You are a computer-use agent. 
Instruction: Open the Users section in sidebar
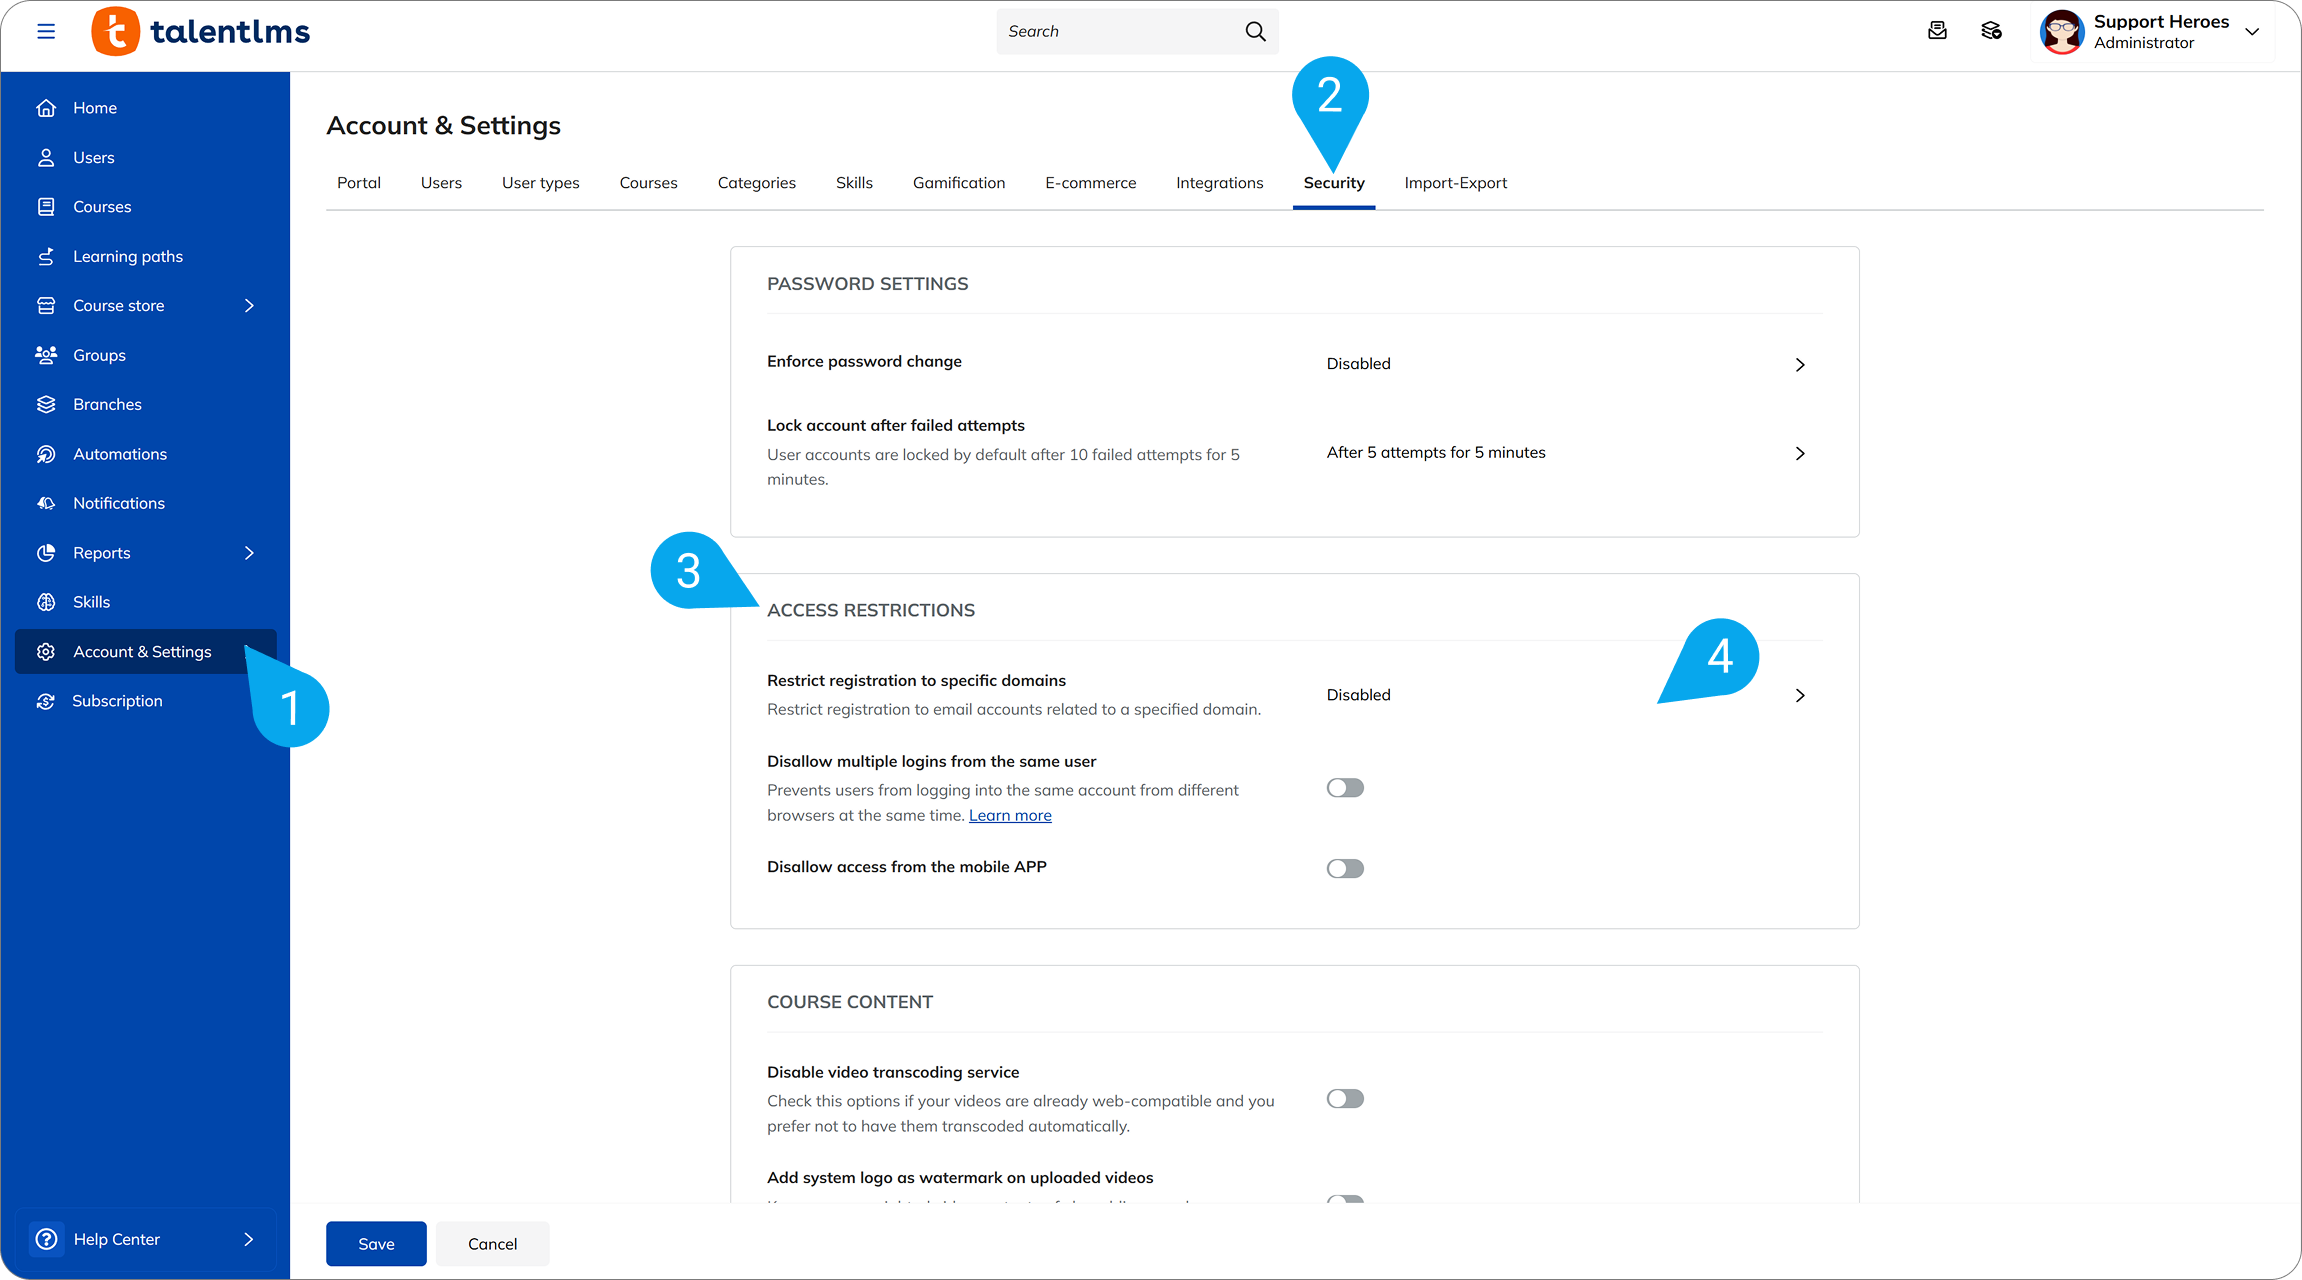tap(93, 157)
